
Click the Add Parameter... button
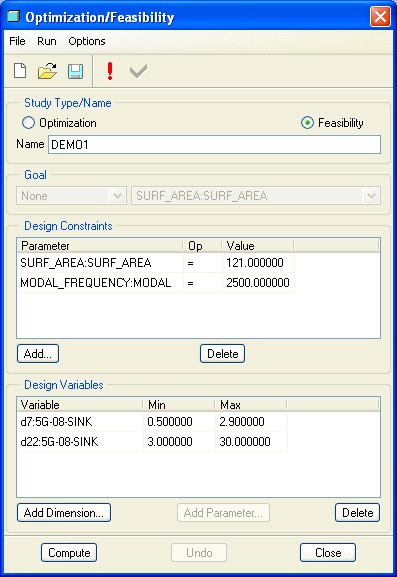(x=223, y=513)
